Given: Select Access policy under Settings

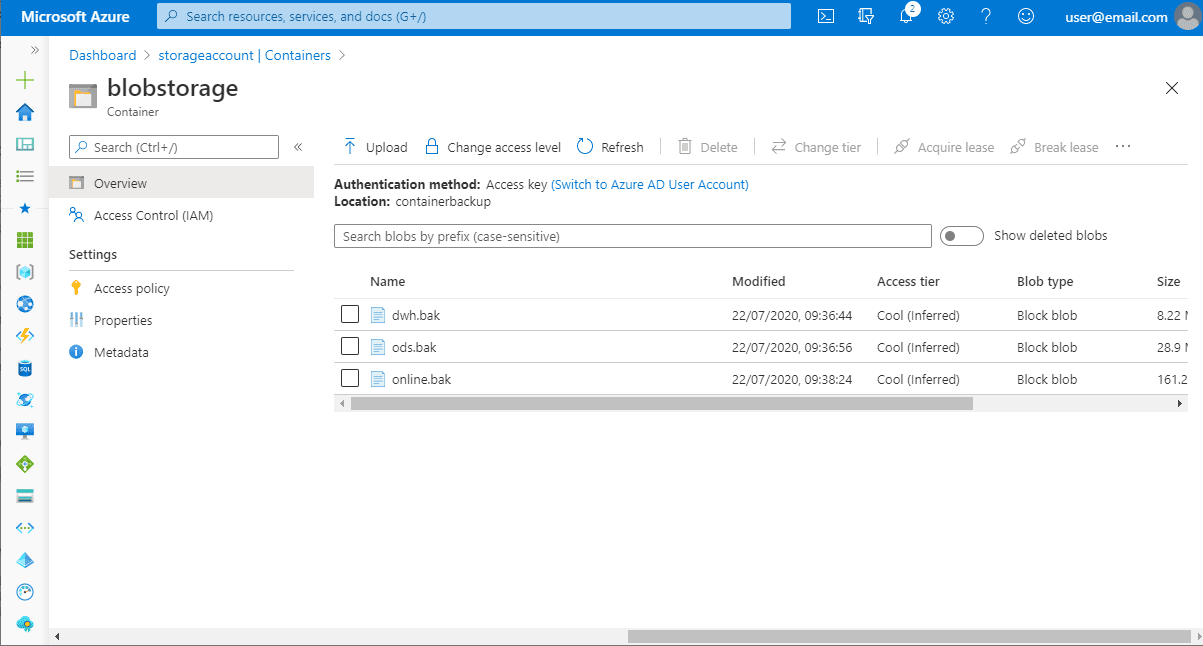Looking at the screenshot, I should 132,288.
